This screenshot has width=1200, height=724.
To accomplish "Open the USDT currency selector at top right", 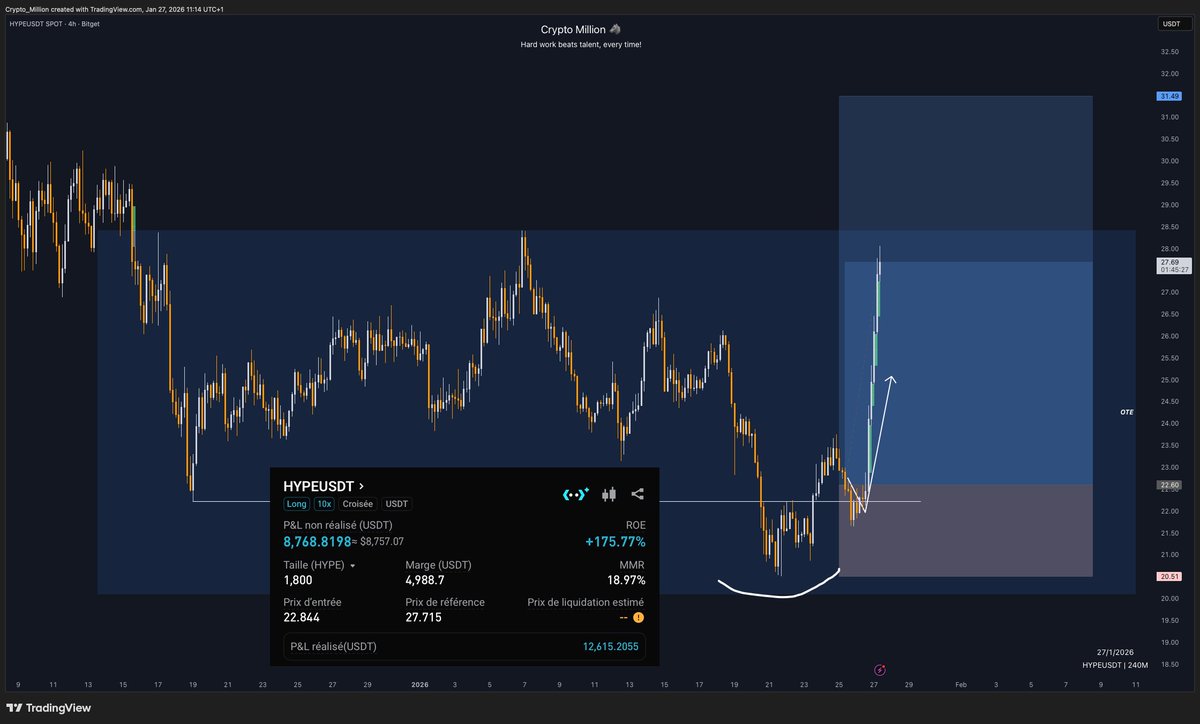I will click(1171, 23).
